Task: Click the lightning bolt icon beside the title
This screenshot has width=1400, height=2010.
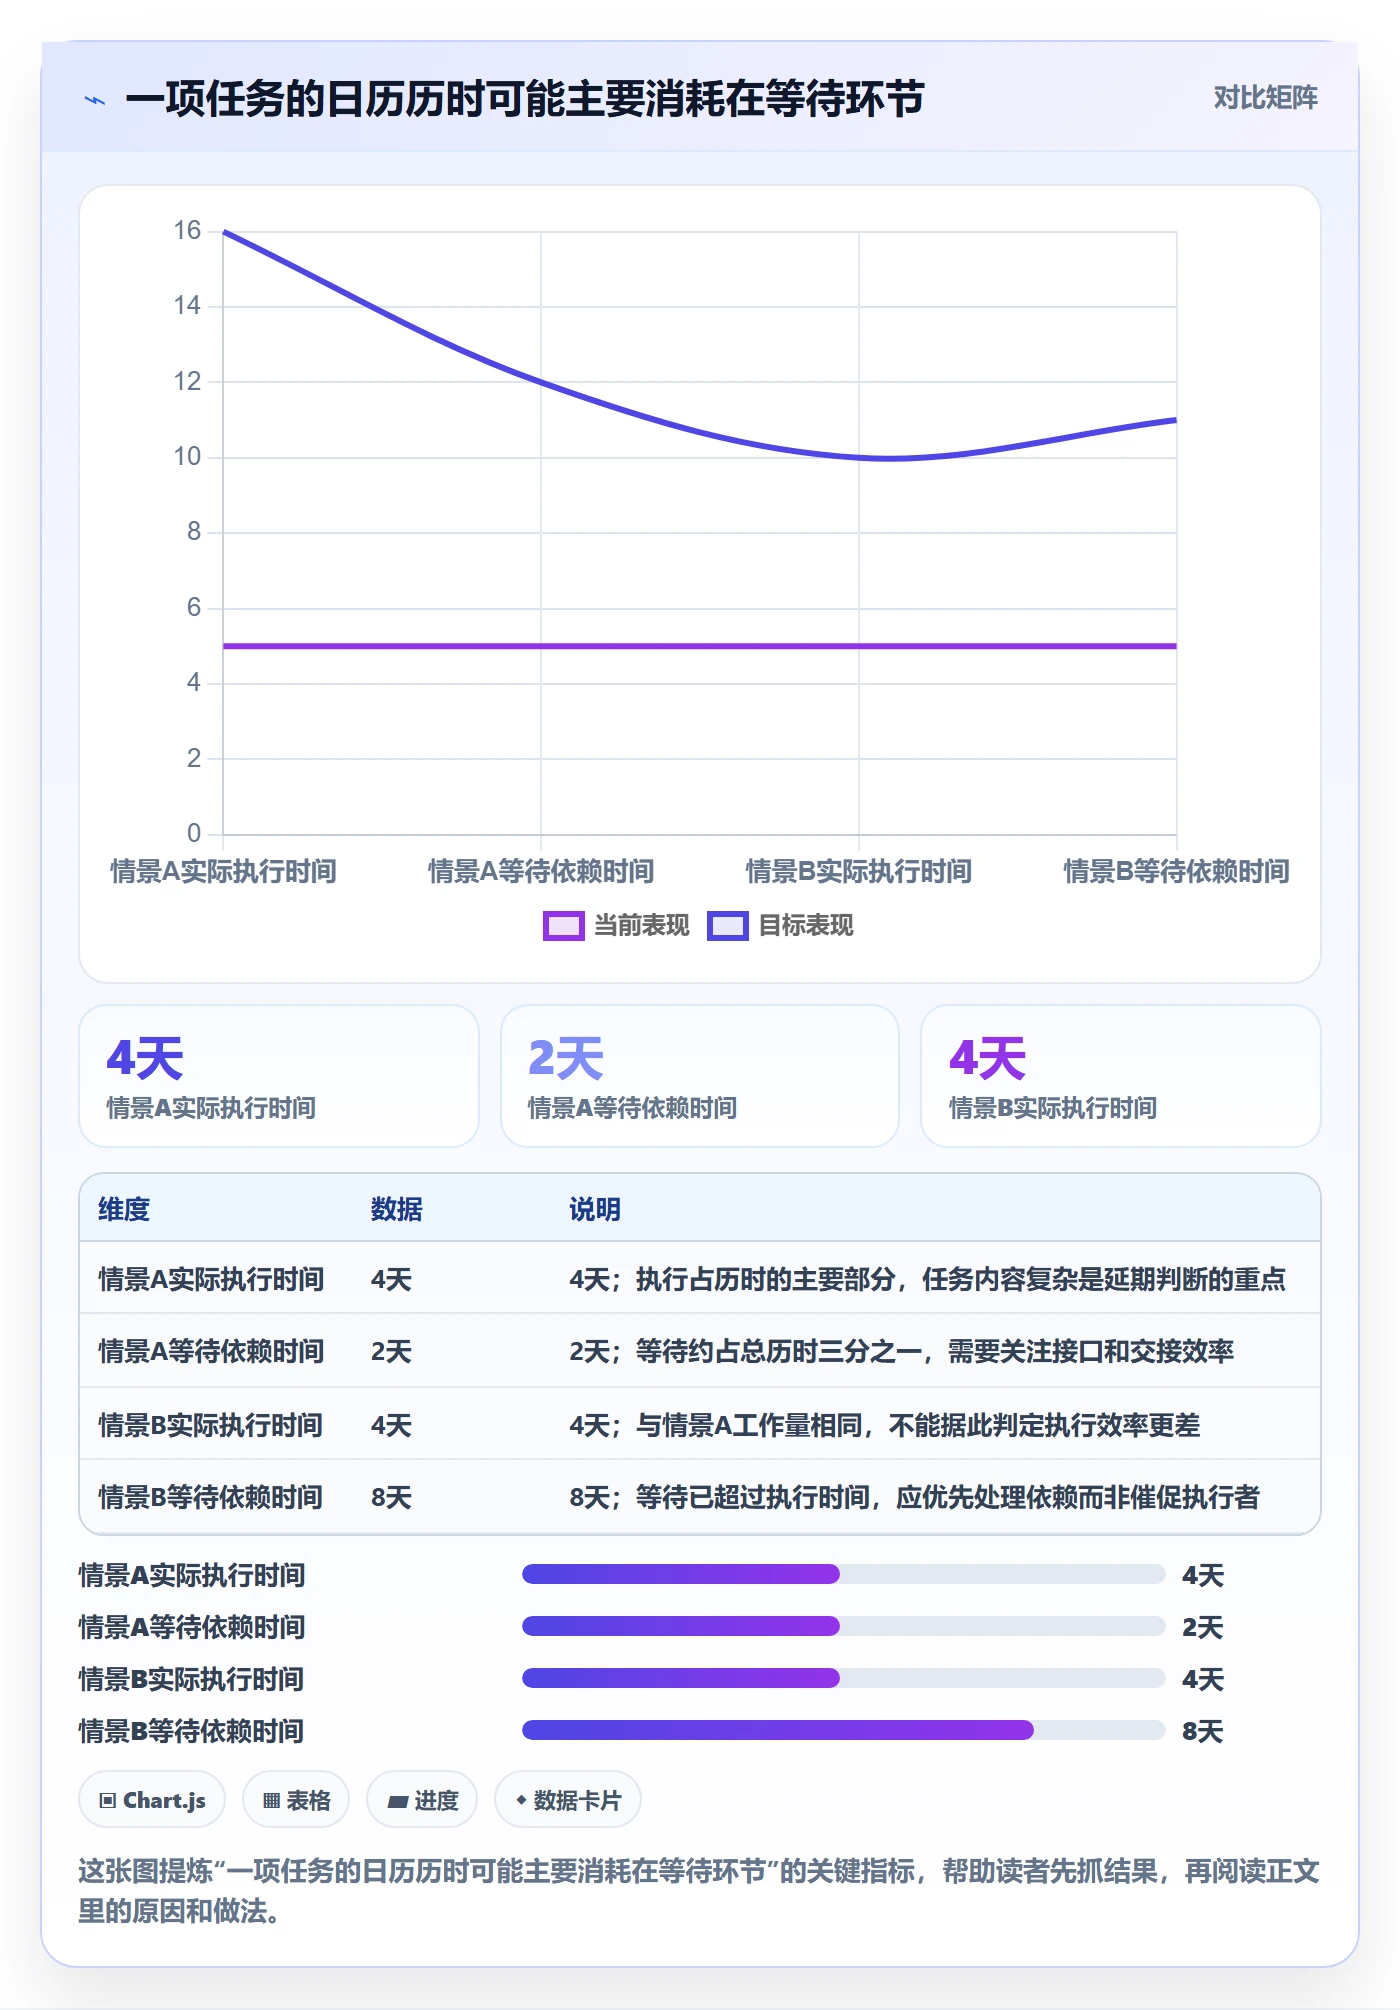Action: pyautogui.click(x=95, y=100)
